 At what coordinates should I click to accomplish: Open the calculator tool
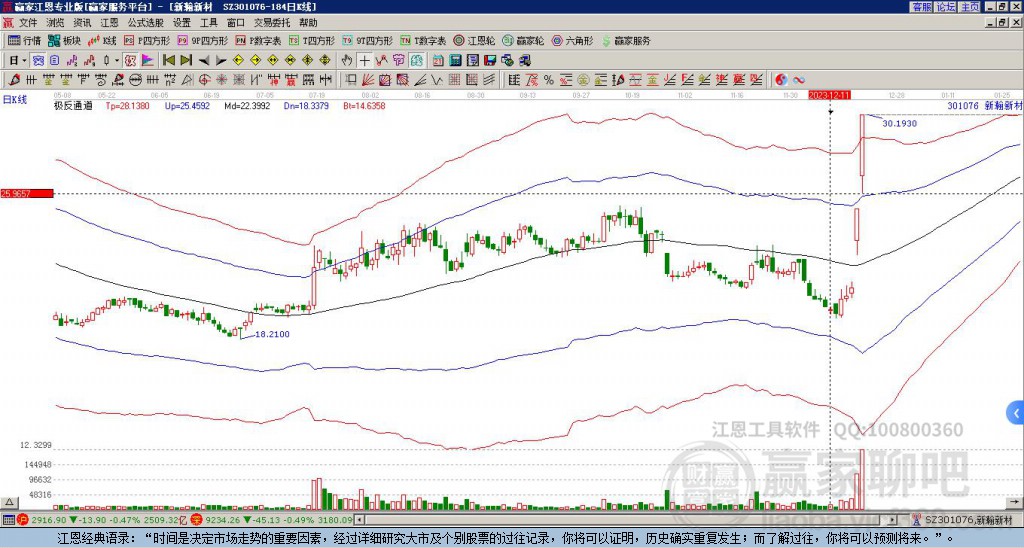tap(456, 61)
